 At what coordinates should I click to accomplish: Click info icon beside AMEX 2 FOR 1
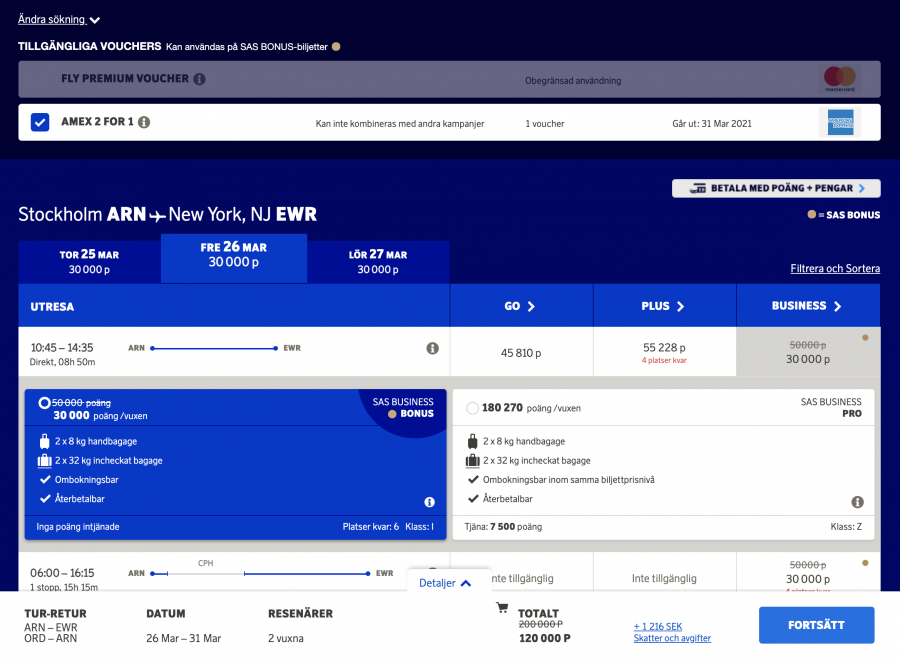[x=144, y=122]
